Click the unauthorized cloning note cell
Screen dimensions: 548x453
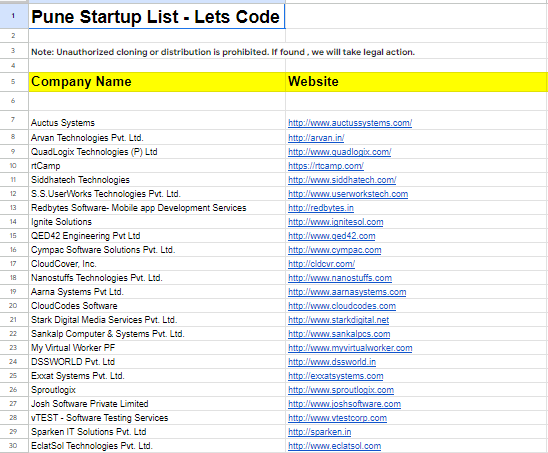223,52
